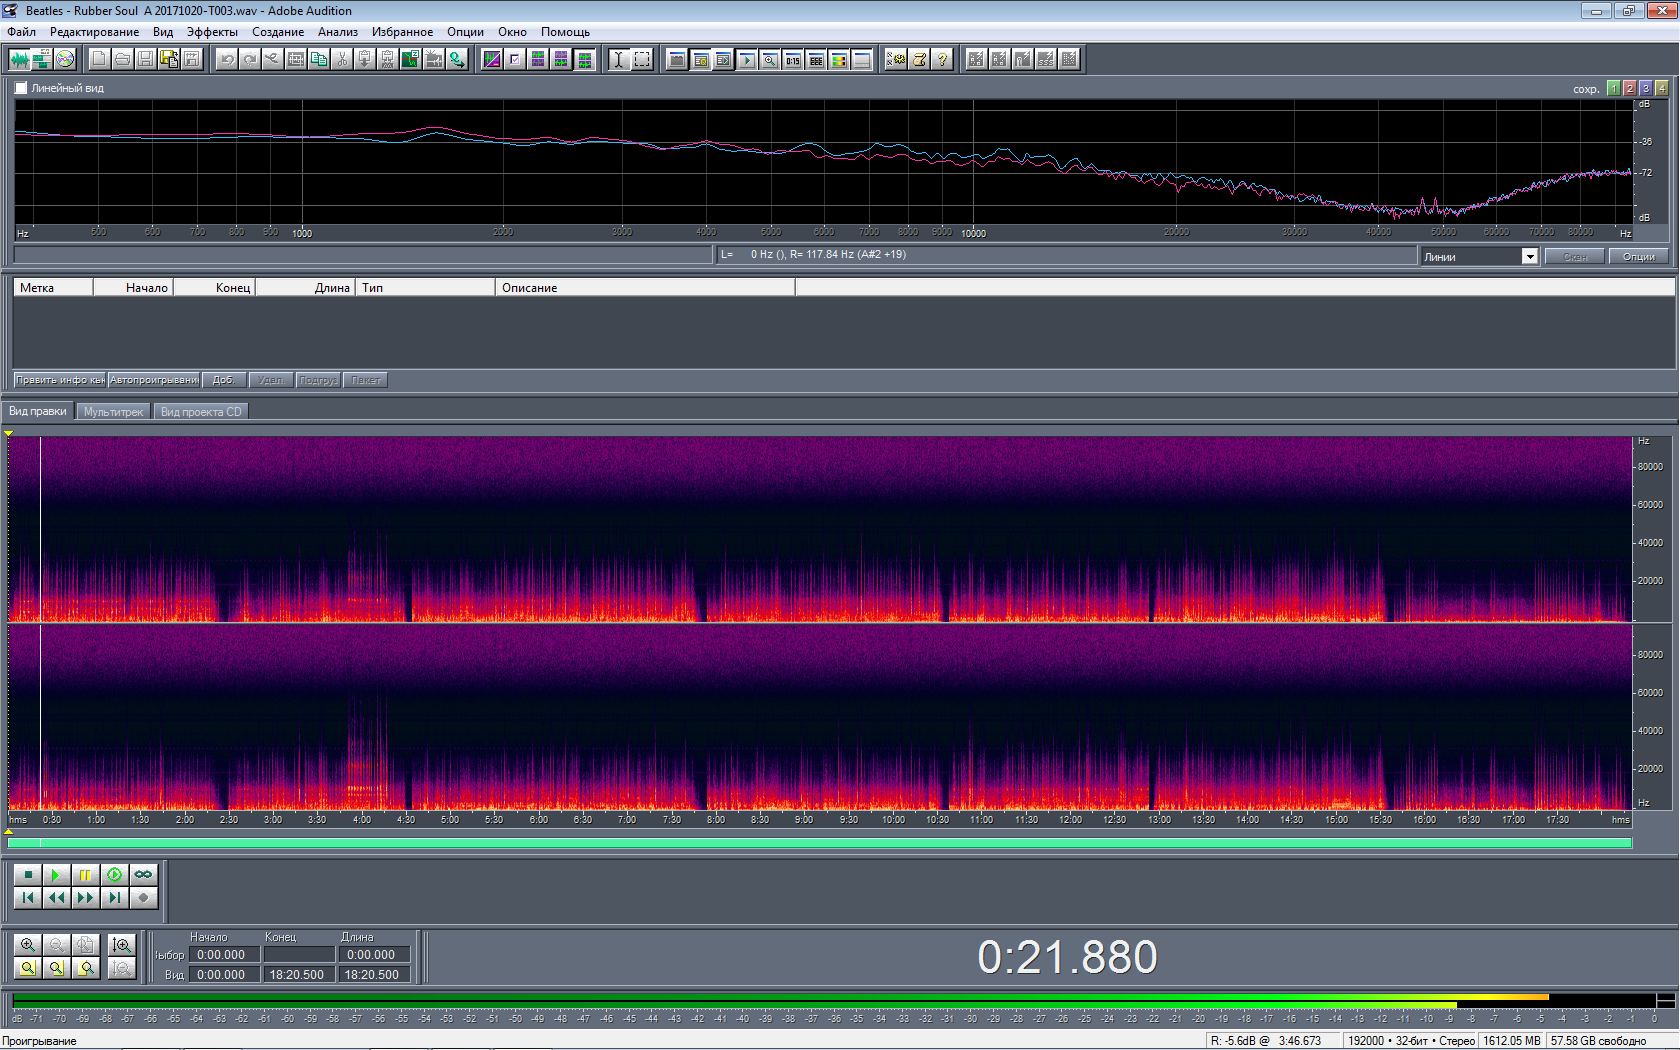Screen dimensions: 1680x1050
Task: Redo the edit using toolbar arrow
Action: (x=250, y=59)
